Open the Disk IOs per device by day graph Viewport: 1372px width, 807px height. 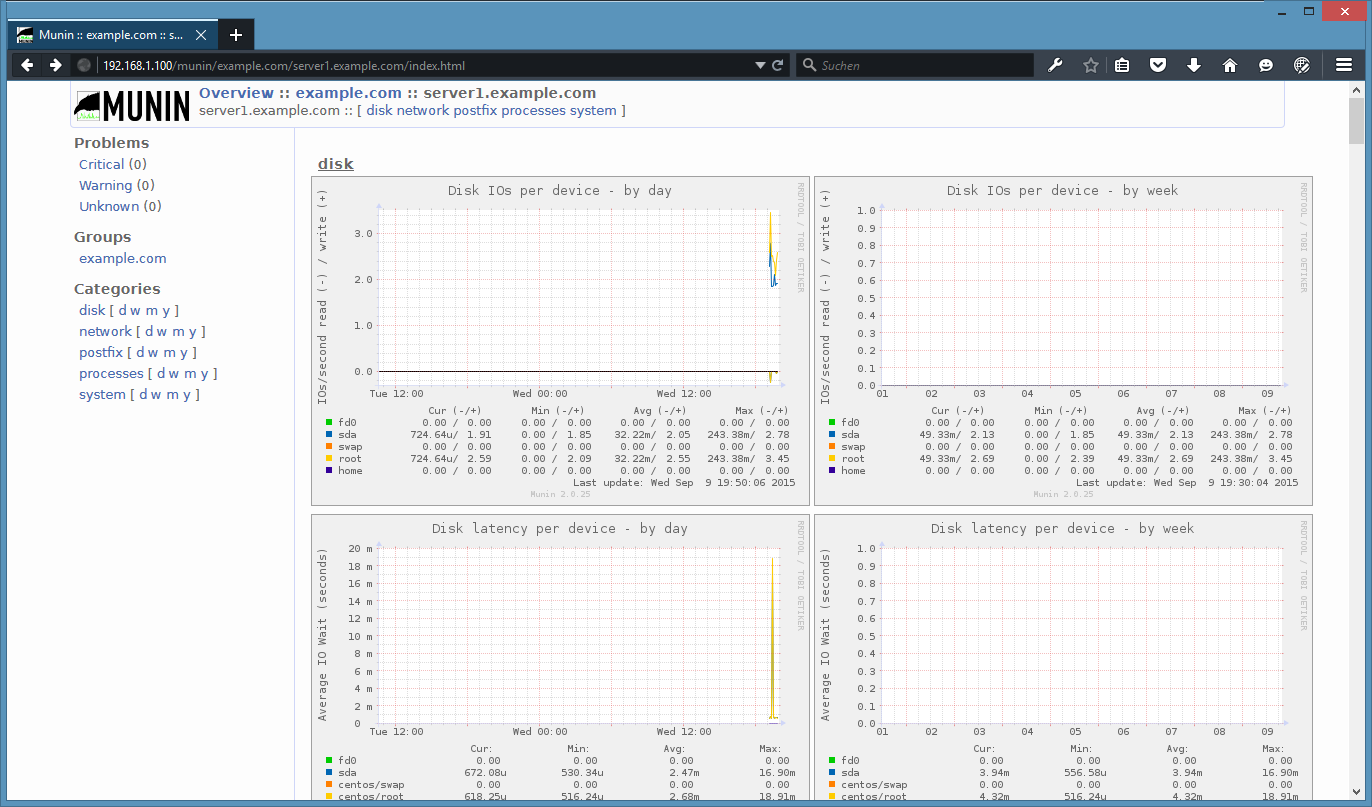[560, 341]
